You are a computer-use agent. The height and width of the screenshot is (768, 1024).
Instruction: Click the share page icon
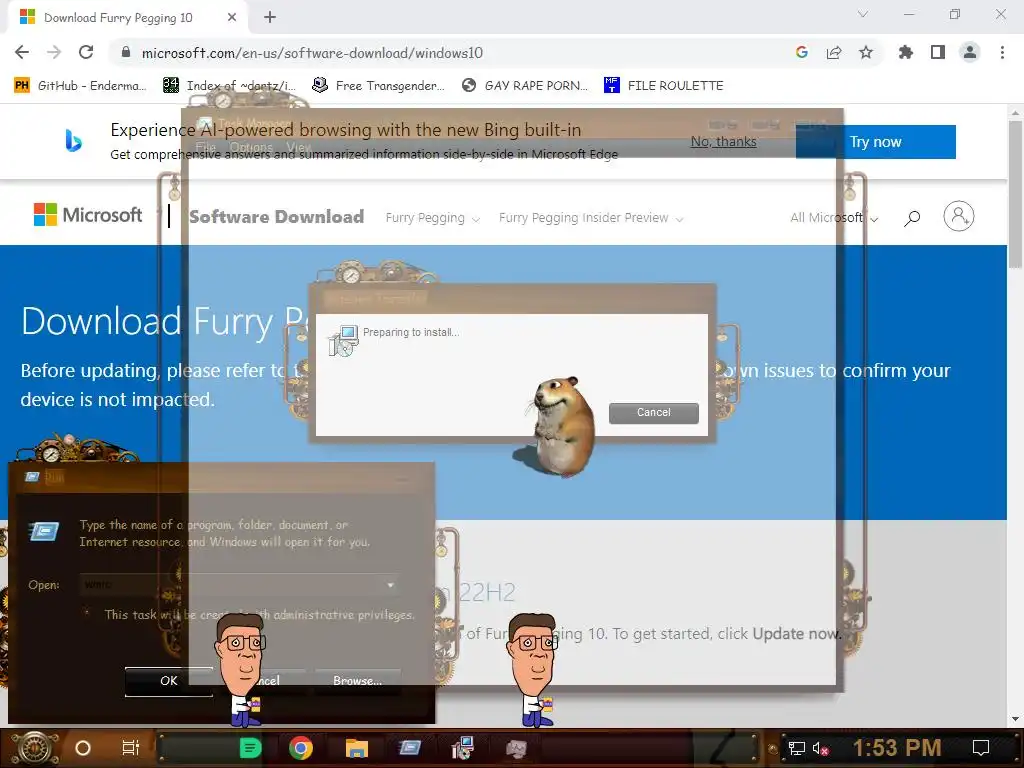pos(834,52)
